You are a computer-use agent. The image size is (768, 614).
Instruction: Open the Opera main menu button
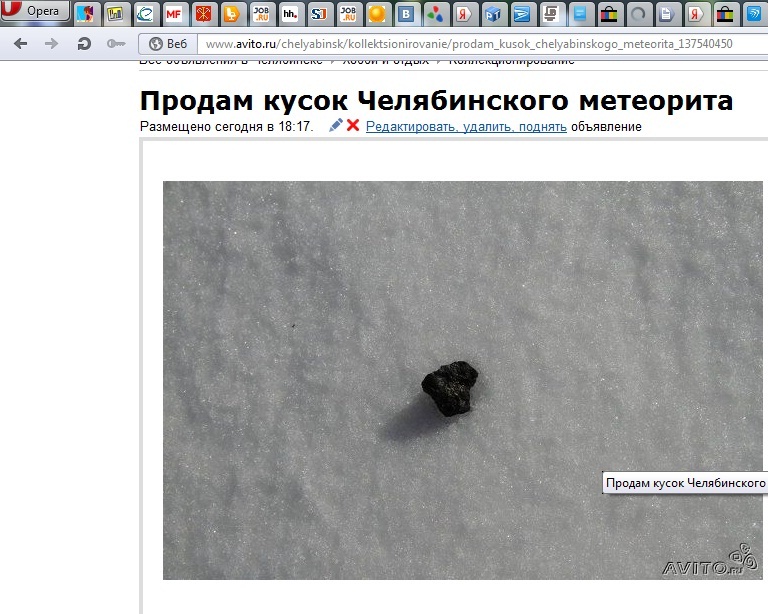pos(35,11)
